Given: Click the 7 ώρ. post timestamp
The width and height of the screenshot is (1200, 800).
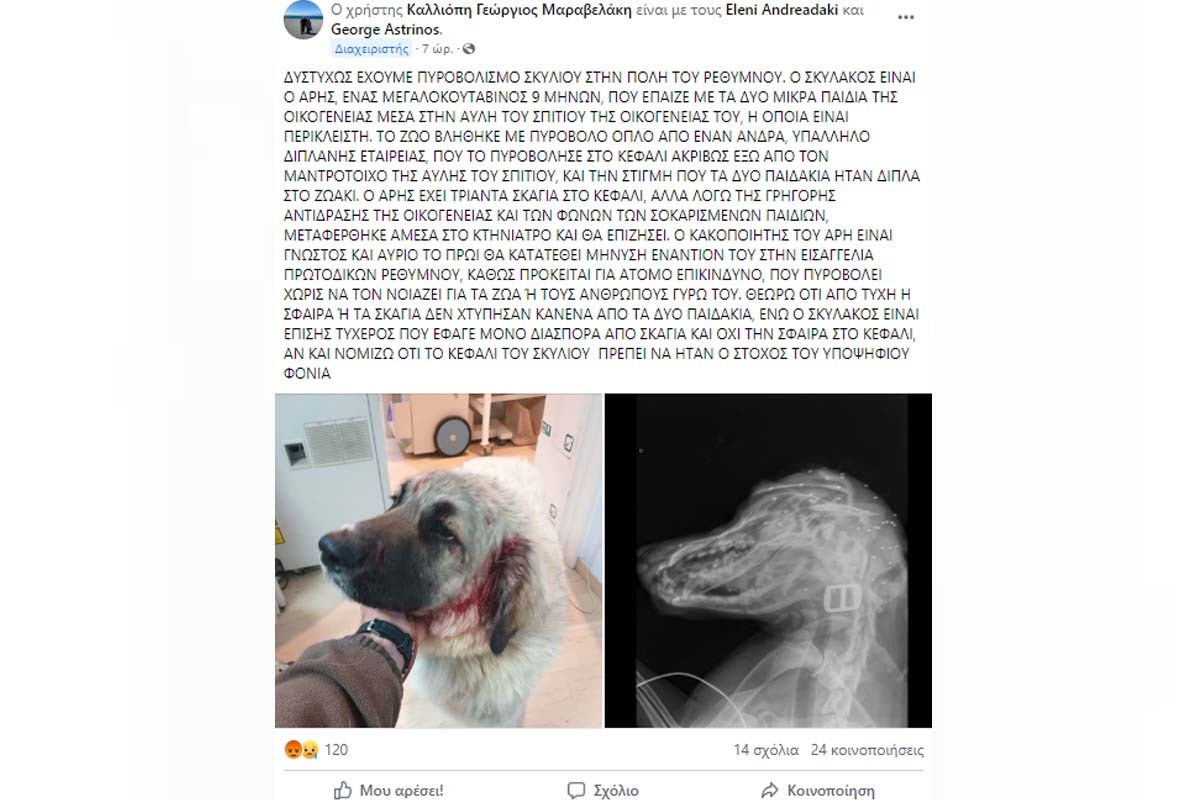Looking at the screenshot, I should pos(440,49).
